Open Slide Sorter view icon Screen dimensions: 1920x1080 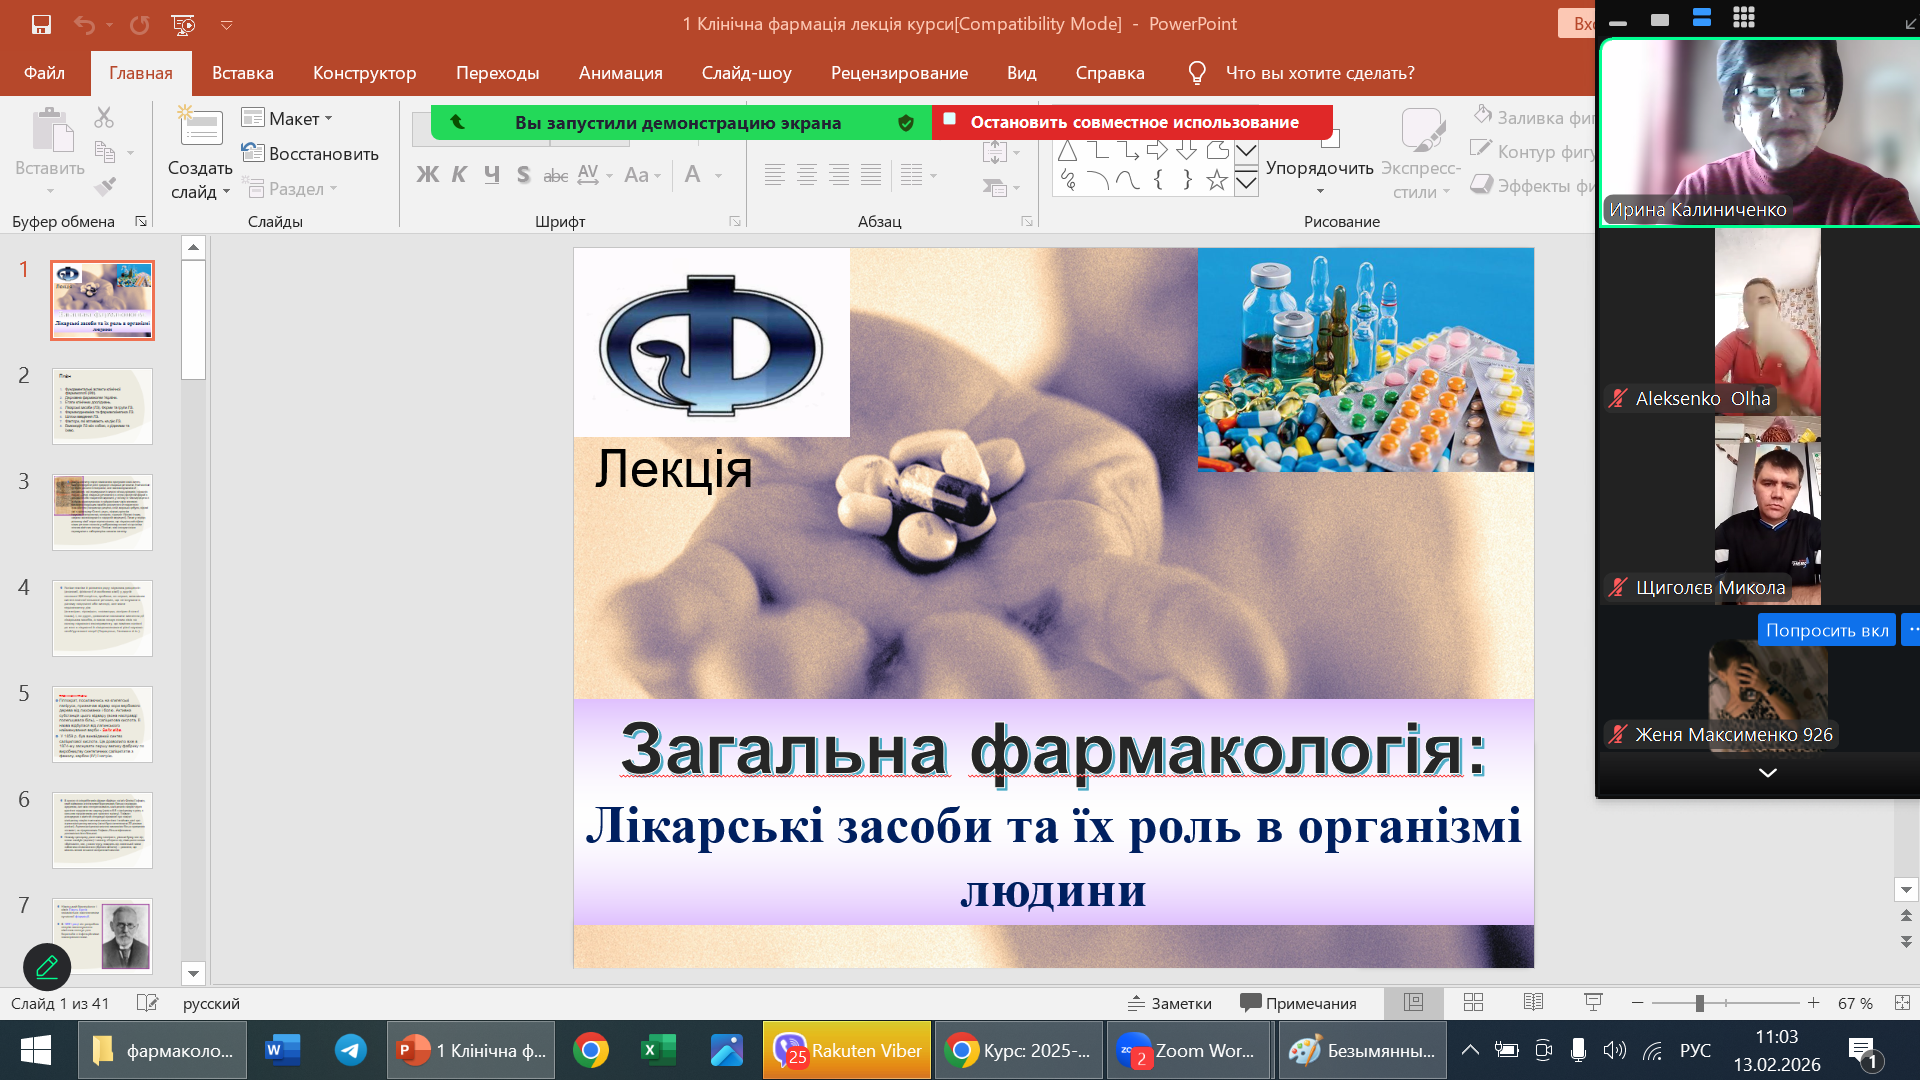coord(1473,1002)
